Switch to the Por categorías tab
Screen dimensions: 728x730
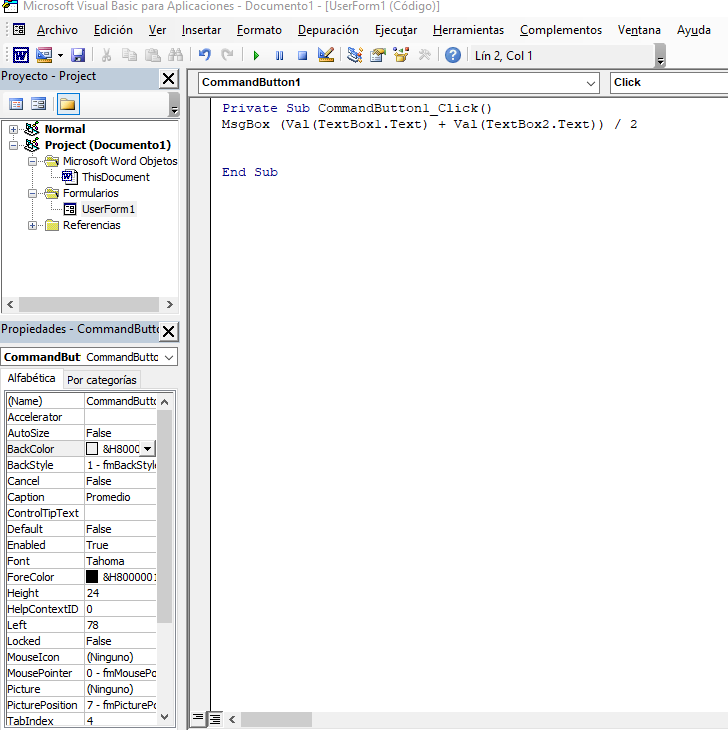point(101,380)
